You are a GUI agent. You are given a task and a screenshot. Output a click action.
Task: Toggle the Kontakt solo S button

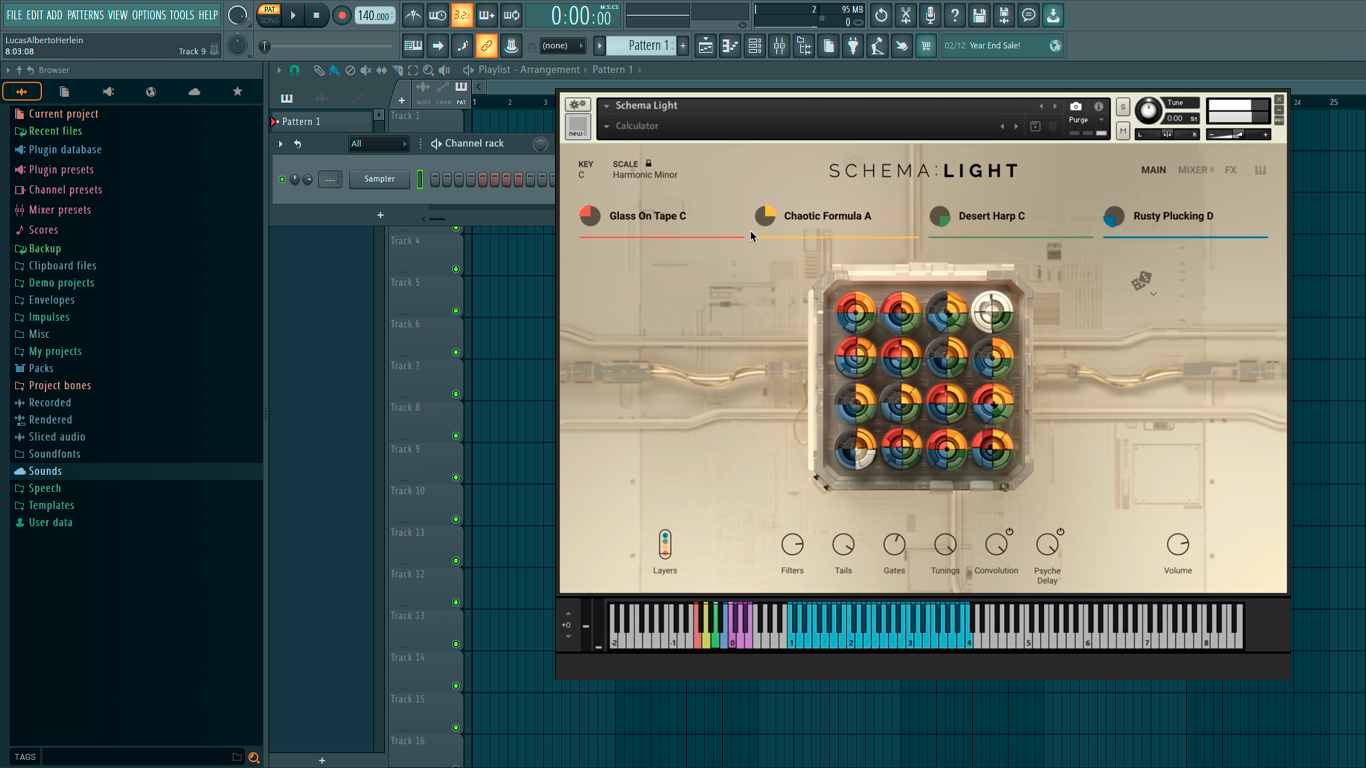pos(1123,107)
